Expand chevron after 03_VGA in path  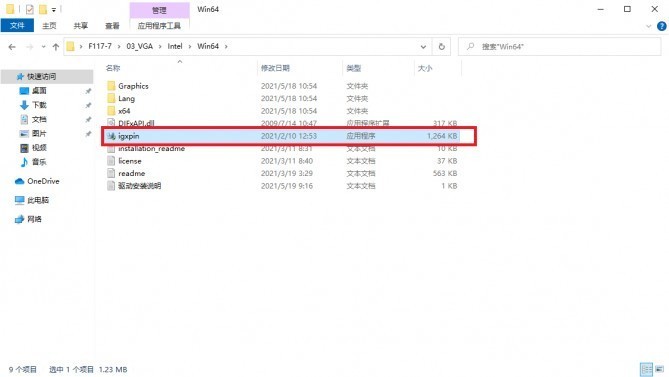(x=160, y=46)
